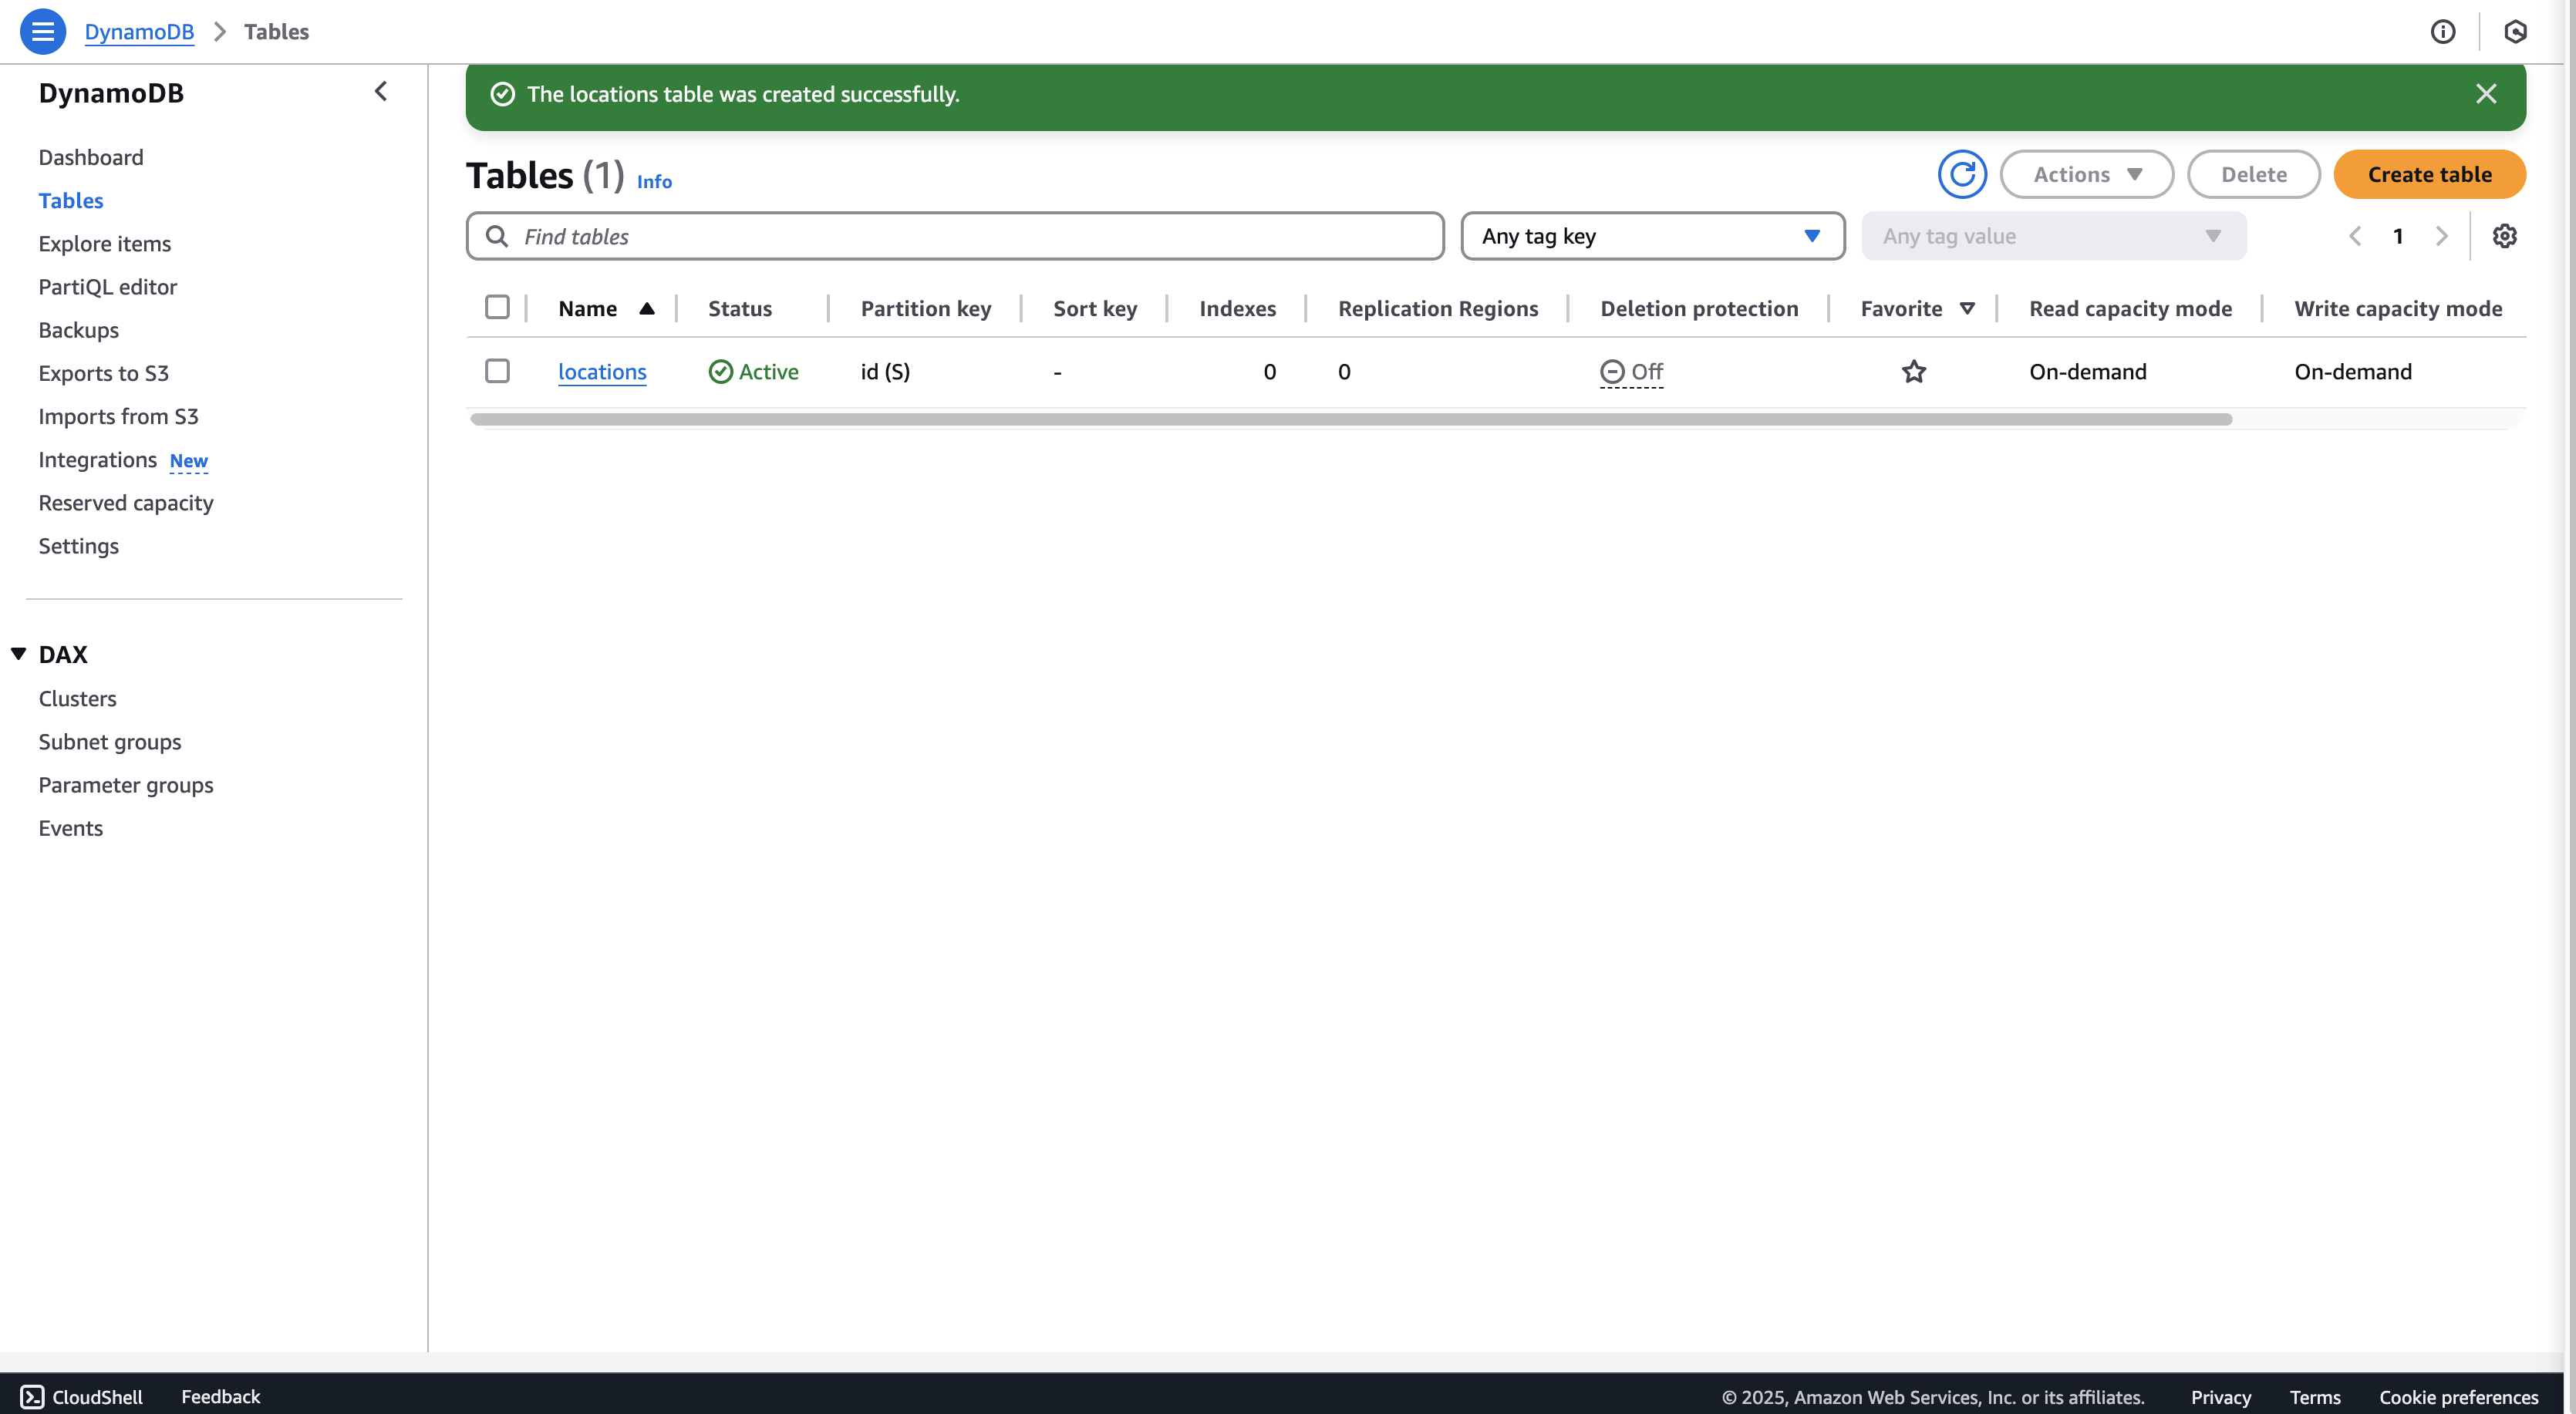Open Parameter groups in sidebar
Image resolution: width=2576 pixels, height=1414 pixels.
[126, 785]
